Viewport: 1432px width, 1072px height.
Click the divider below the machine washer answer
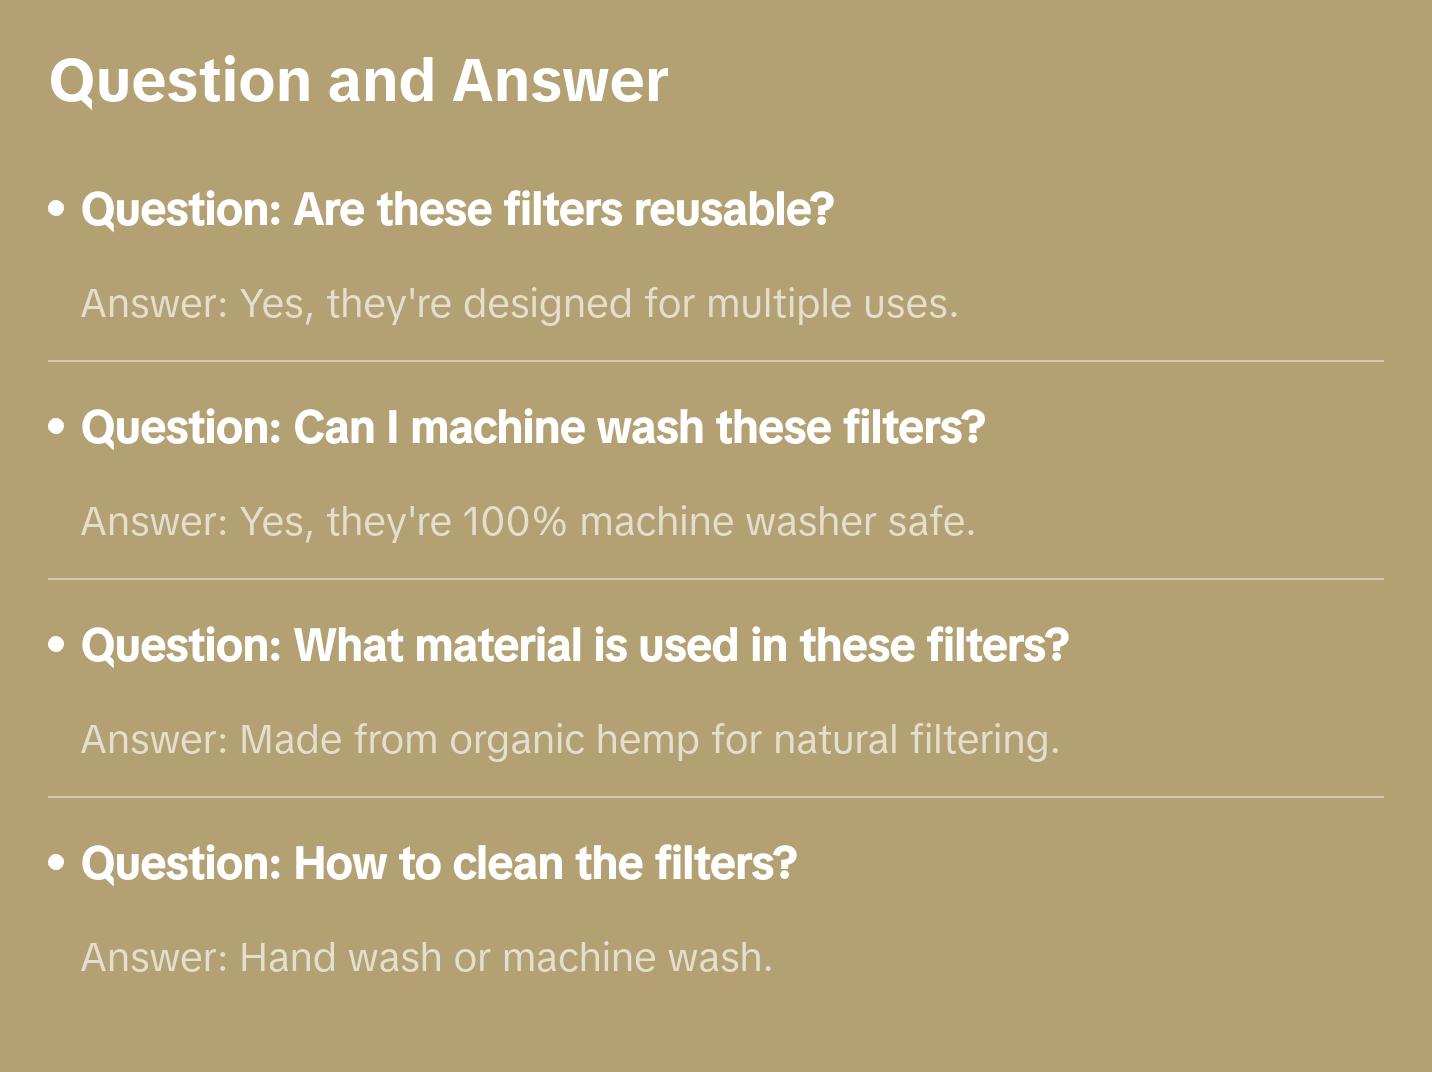tap(716, 579)
